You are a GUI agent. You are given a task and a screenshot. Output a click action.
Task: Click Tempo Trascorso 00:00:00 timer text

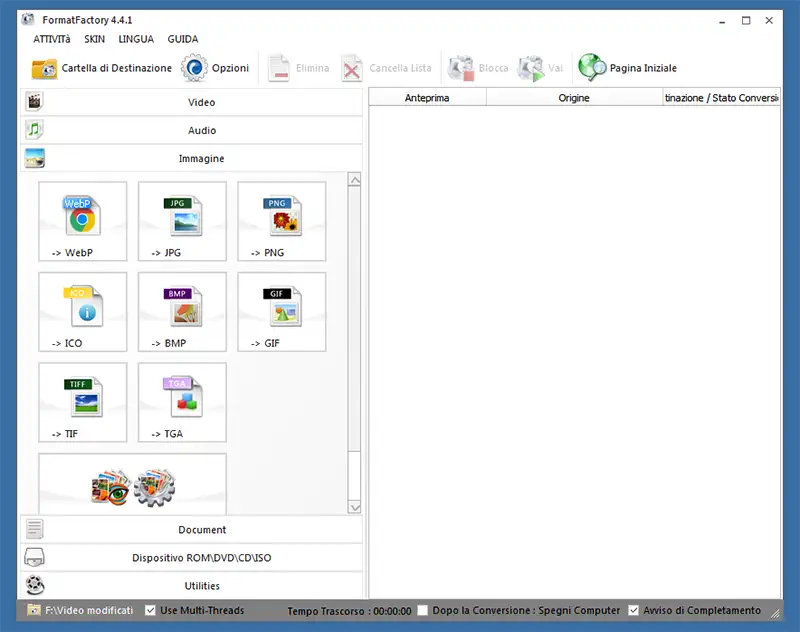point(349,611)
